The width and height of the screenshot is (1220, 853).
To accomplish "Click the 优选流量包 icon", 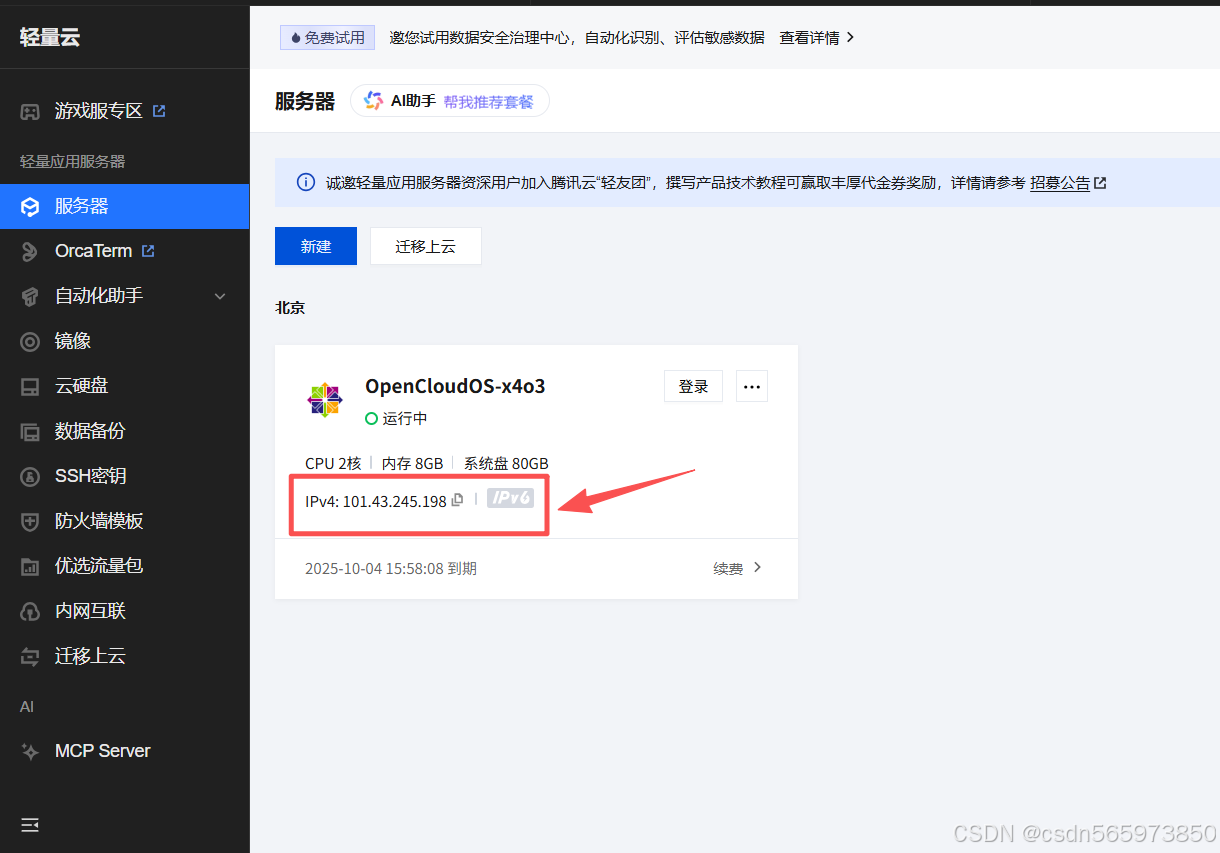I will [x=30, y=566].
